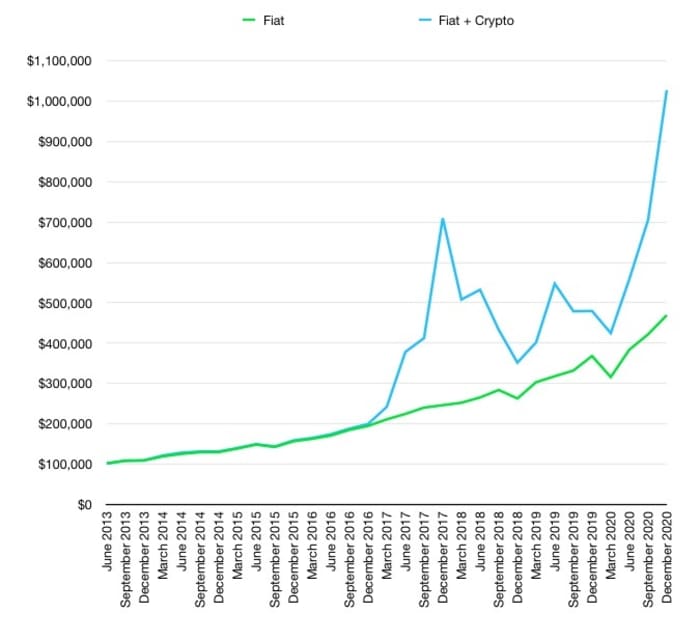
Task: Click the green line peak at December 2019
Action: click(x=592, y=356)
